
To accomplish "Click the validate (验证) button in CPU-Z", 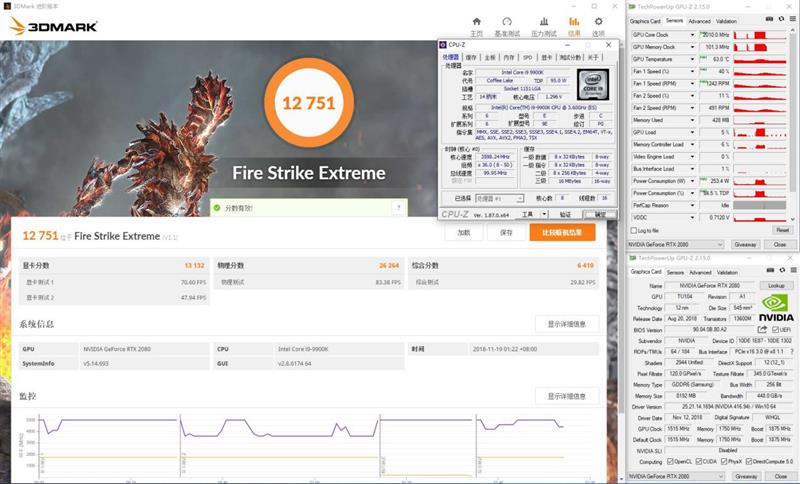I will click(564, 214).
